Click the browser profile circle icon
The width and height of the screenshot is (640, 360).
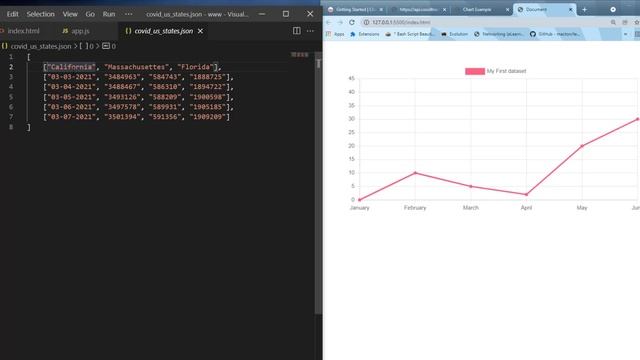tap(613, 9)
